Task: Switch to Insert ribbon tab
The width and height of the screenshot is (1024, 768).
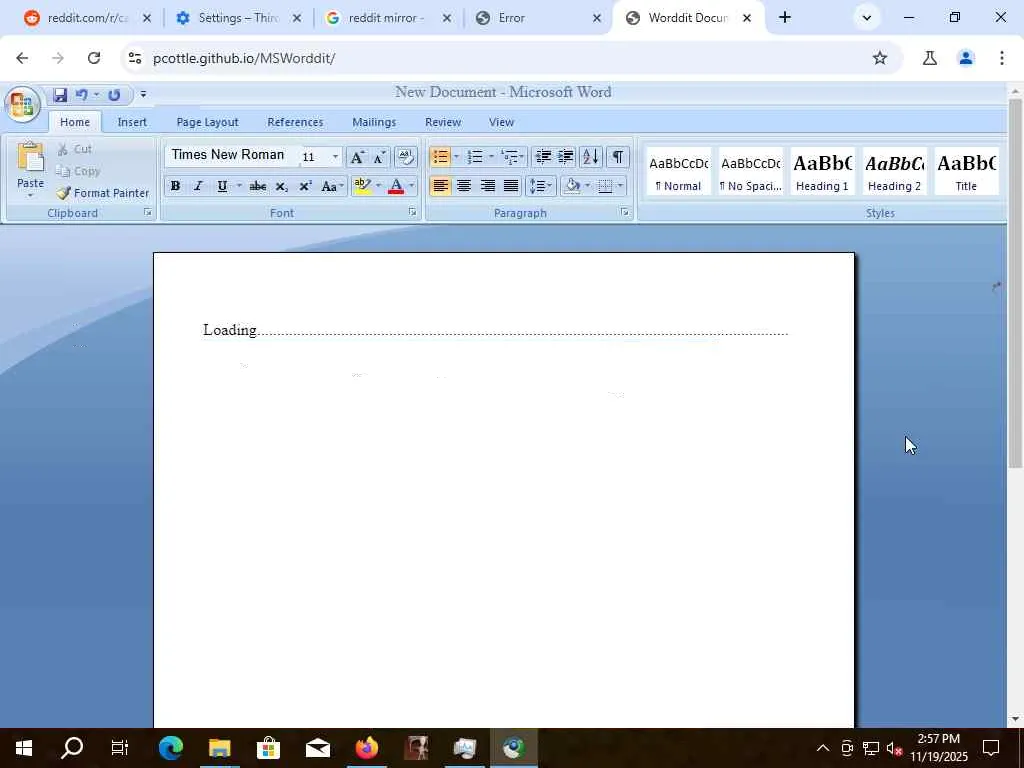Action: pos(132,122)
